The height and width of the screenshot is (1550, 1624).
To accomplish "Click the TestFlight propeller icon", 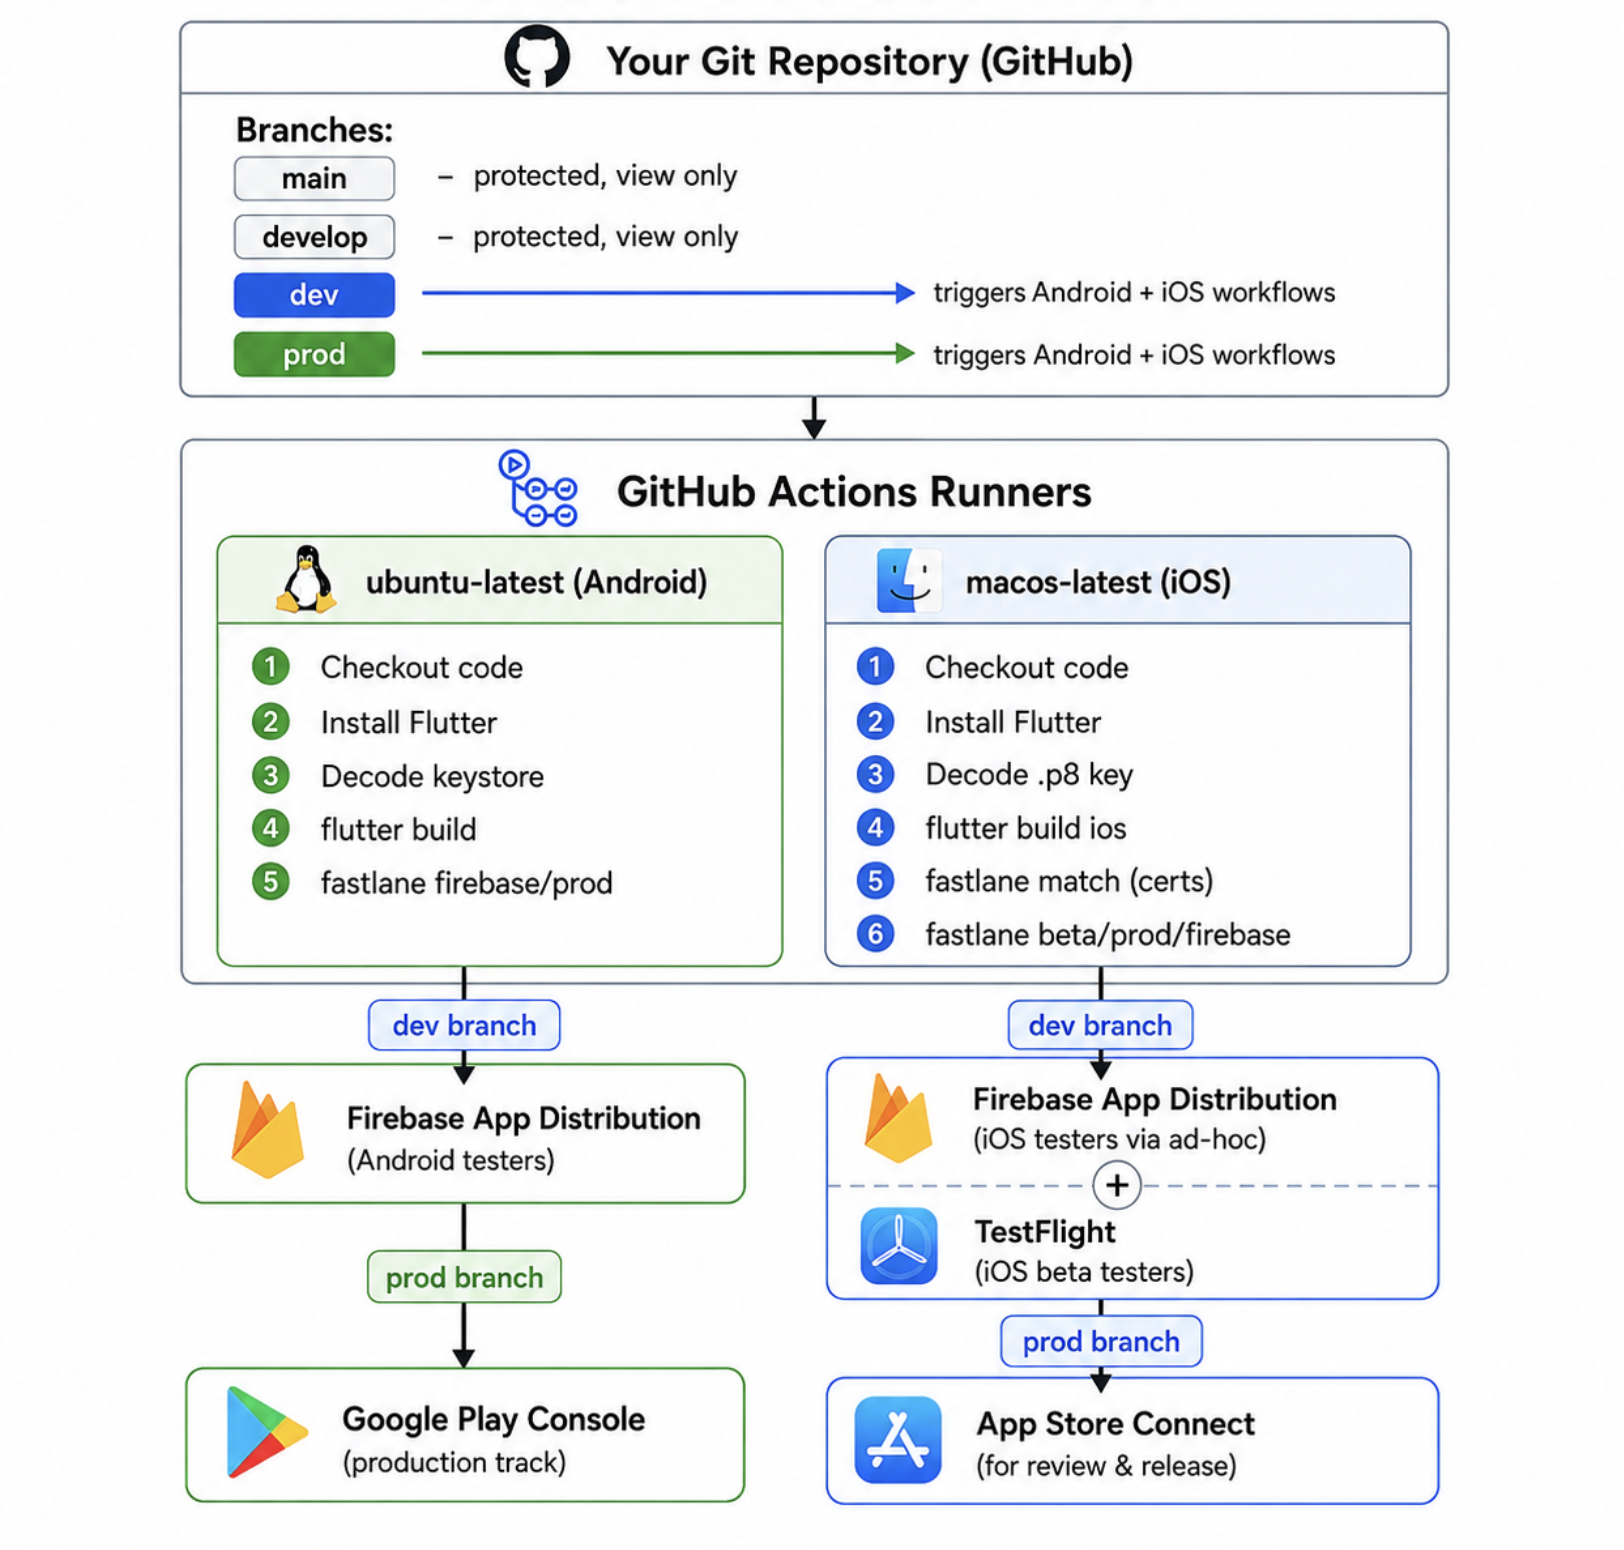I will [x=899, y=1246].
